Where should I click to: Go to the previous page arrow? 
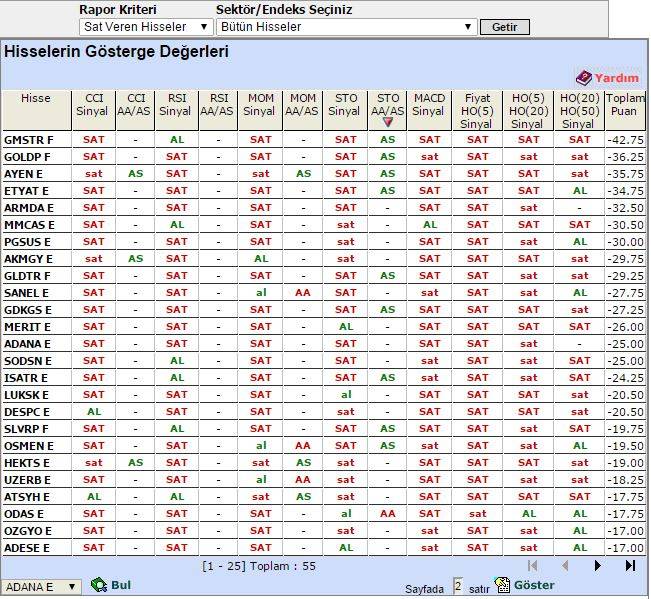[565, 566]
